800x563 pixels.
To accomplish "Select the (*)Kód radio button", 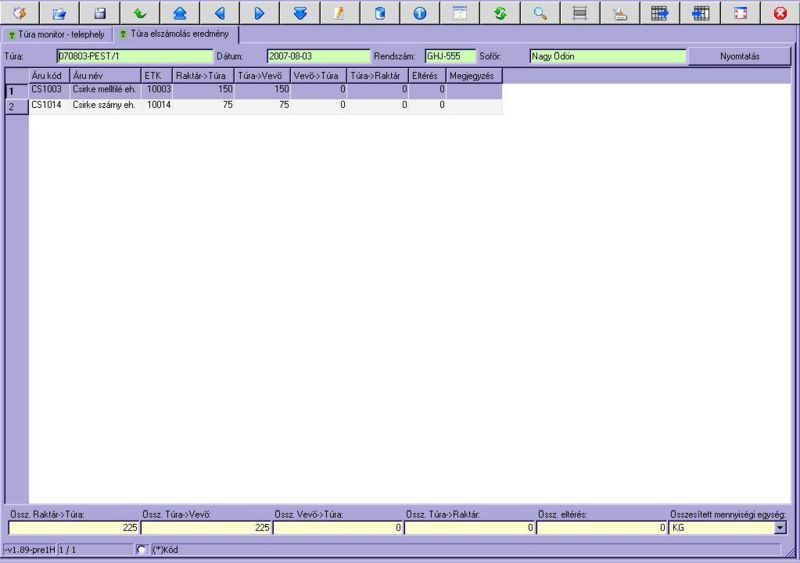I will pos(141,549).
